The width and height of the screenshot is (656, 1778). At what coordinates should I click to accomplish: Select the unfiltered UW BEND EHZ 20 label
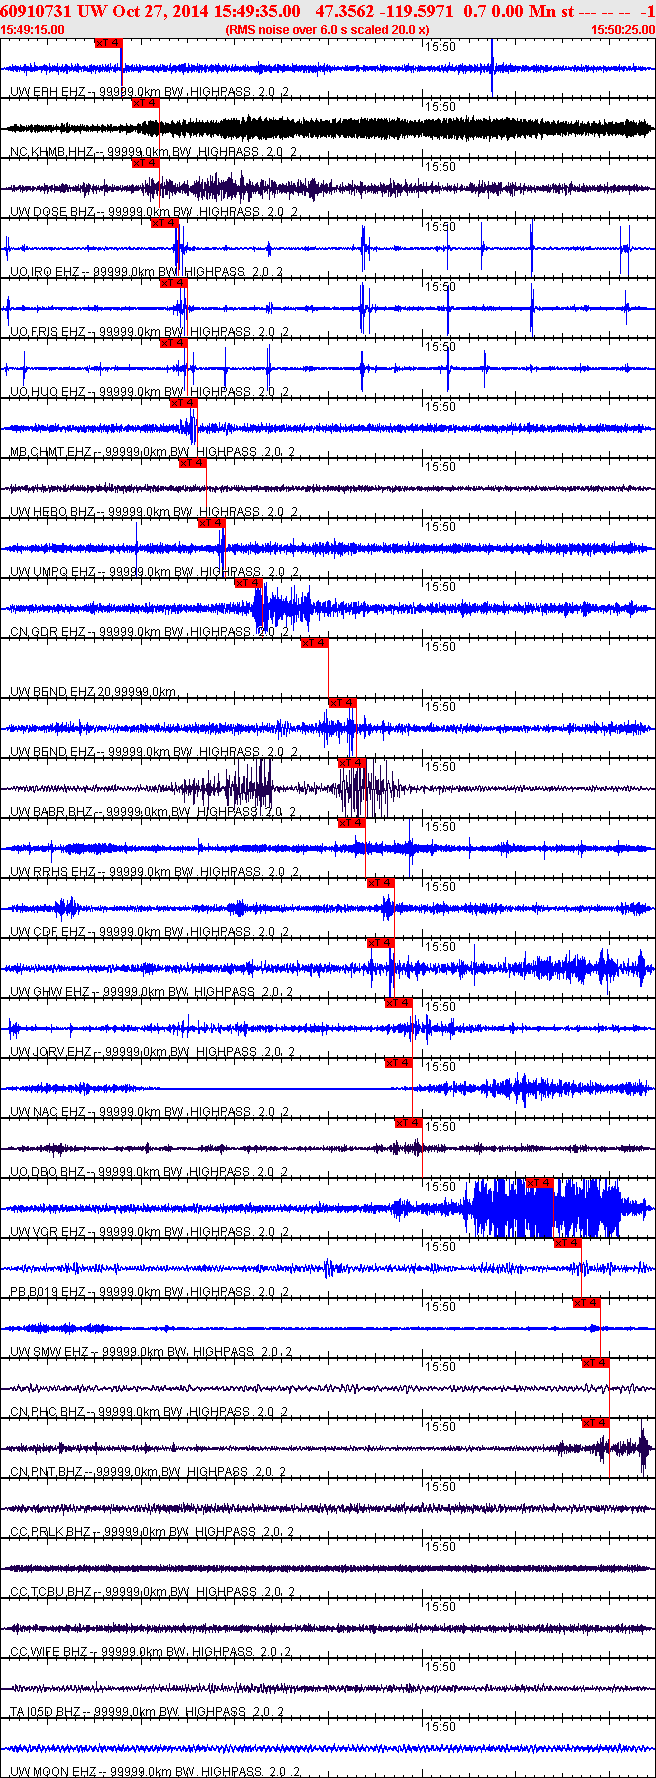(x=93, y=692)
